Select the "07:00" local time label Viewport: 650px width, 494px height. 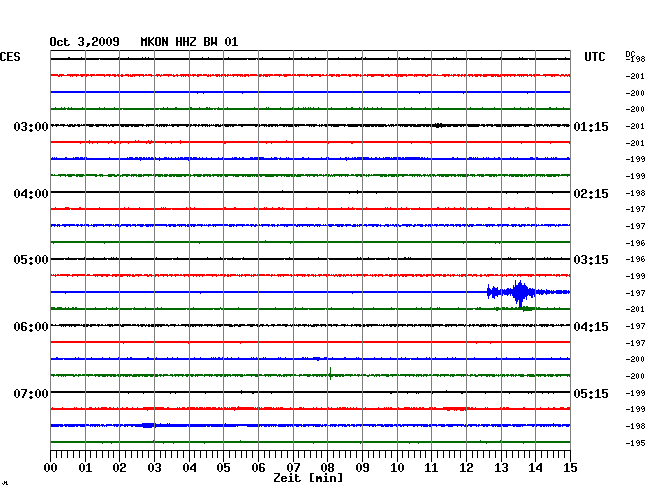(x=31, y=393)
